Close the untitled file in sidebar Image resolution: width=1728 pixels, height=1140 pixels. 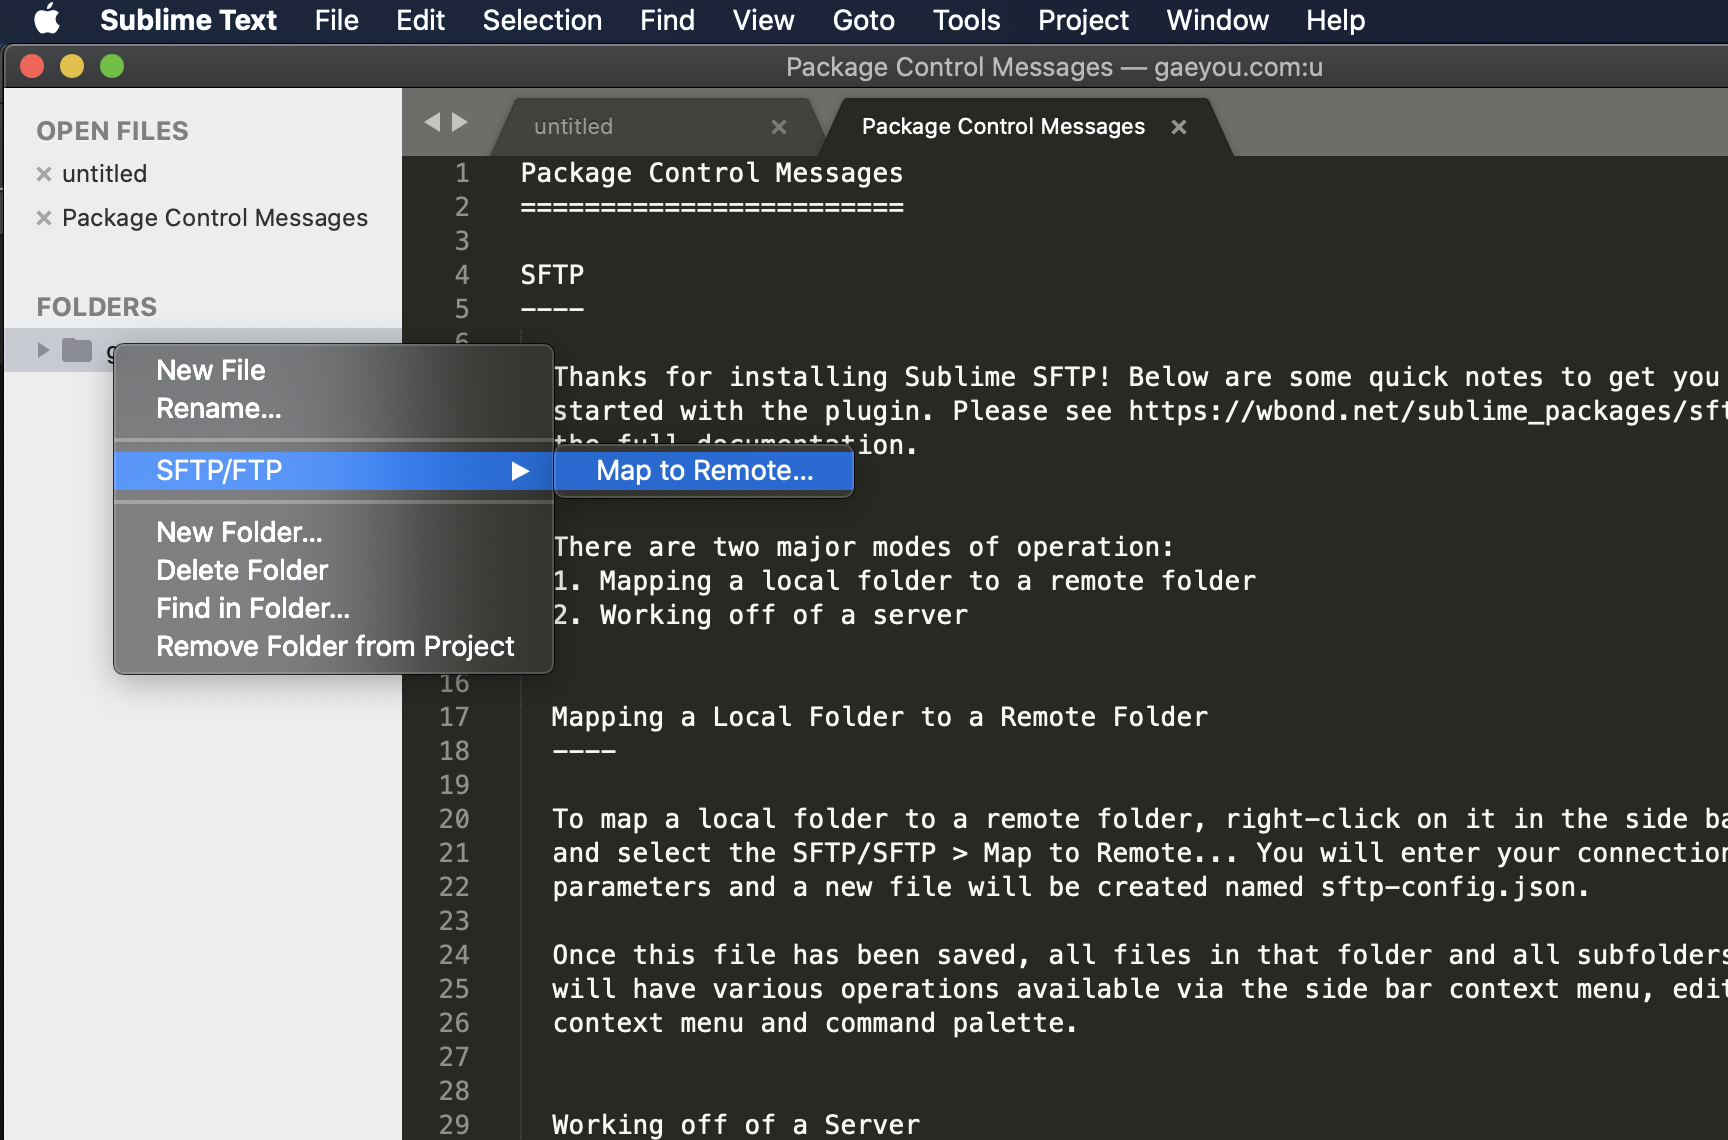(44, 174)
